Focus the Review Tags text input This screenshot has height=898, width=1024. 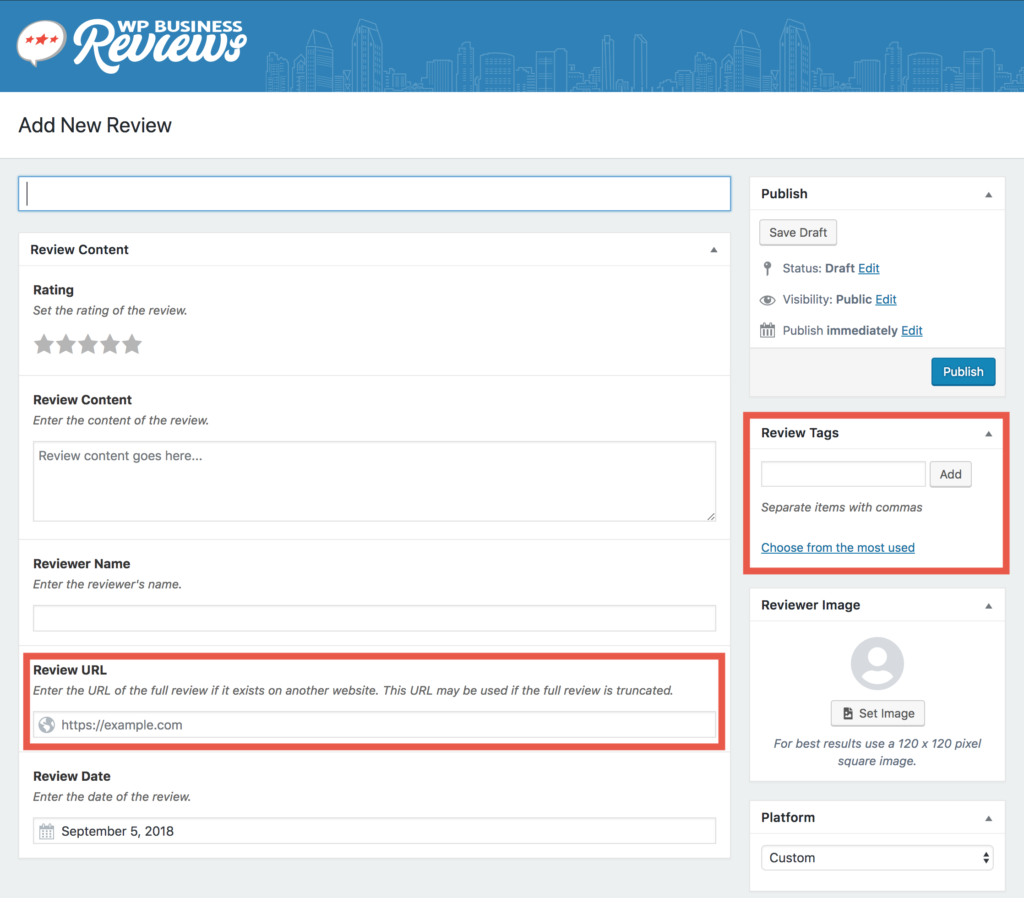point(844,474)
